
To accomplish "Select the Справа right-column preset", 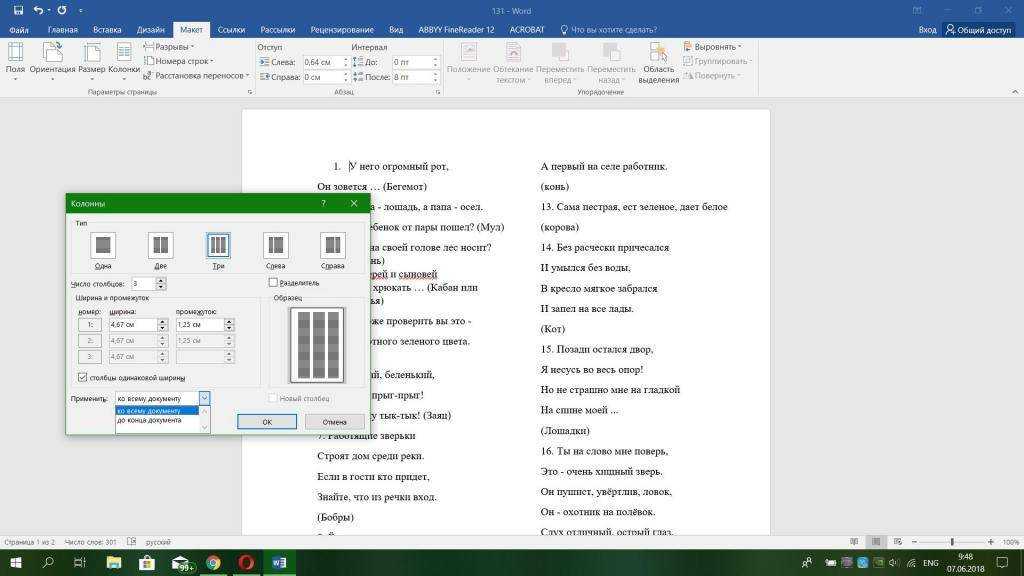I will [332, 246].
